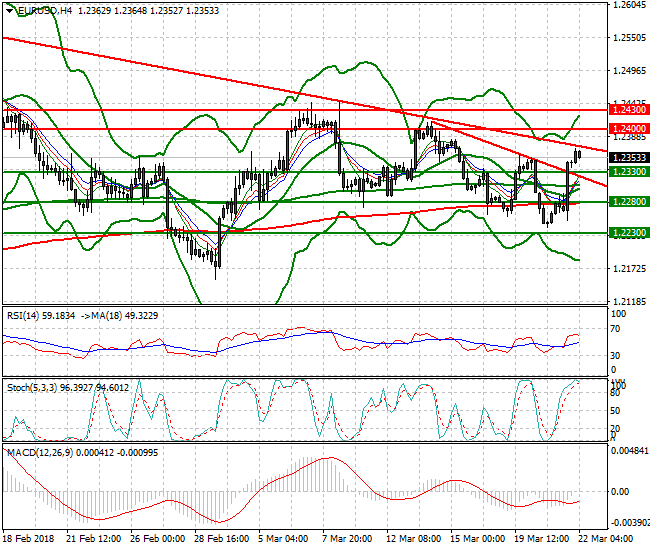The height and width of the screenshot is (550, 650).
Task: Select the green 1.23300 price level label
Action: 629,172
